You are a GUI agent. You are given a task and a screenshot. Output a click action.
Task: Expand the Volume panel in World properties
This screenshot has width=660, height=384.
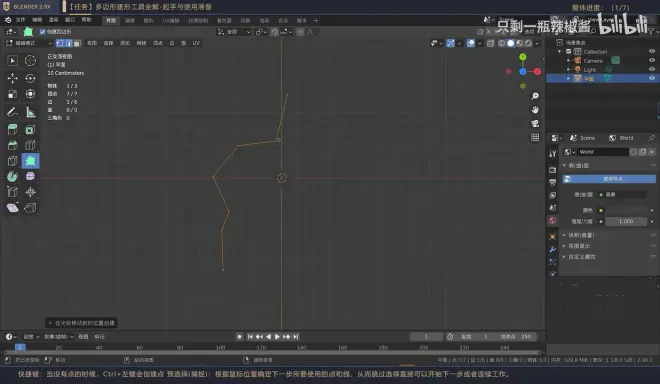pyautogui.click(x=582, y=235)
